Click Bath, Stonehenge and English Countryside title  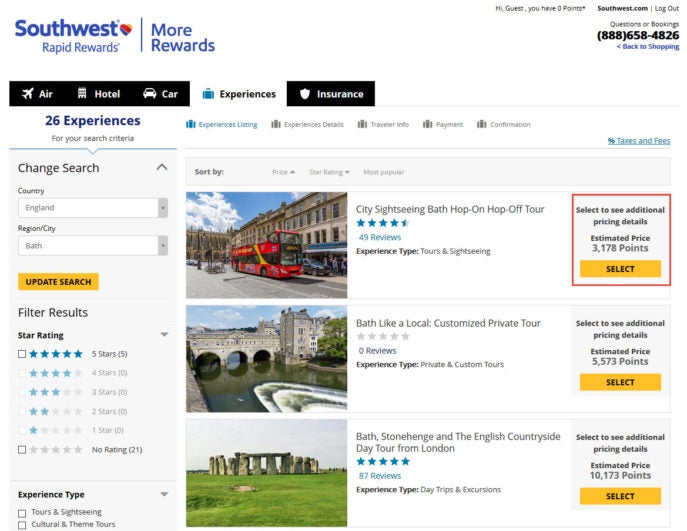tap(458, 442)
